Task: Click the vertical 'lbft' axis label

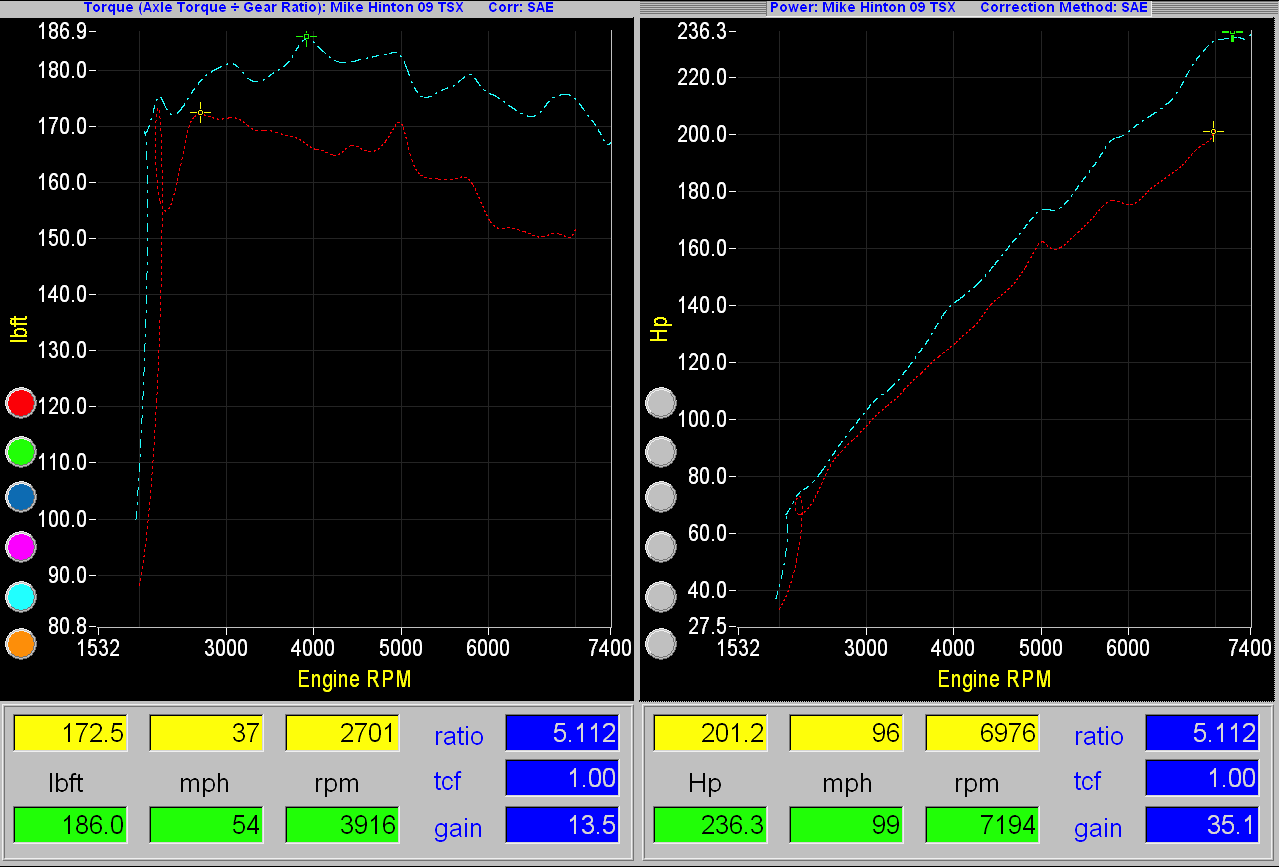Action: point(19,328)
